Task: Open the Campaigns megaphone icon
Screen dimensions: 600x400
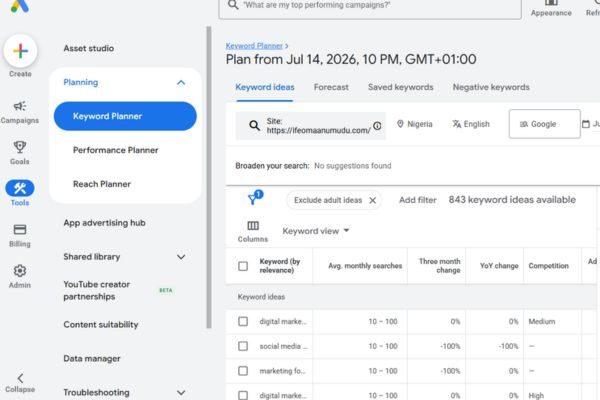Action: tap(20, 106)
